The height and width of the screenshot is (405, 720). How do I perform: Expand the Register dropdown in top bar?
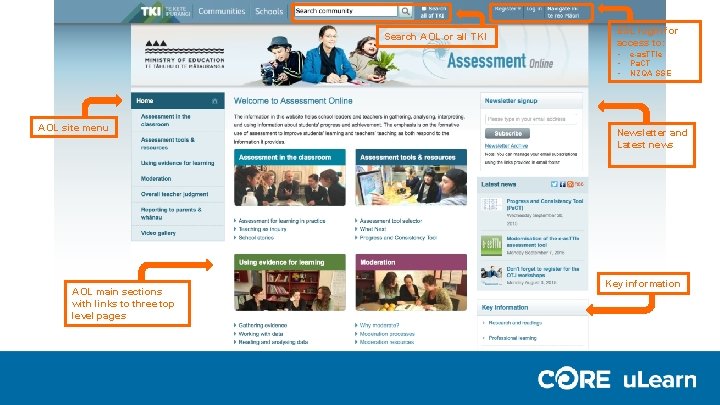(x=508, y=9)
